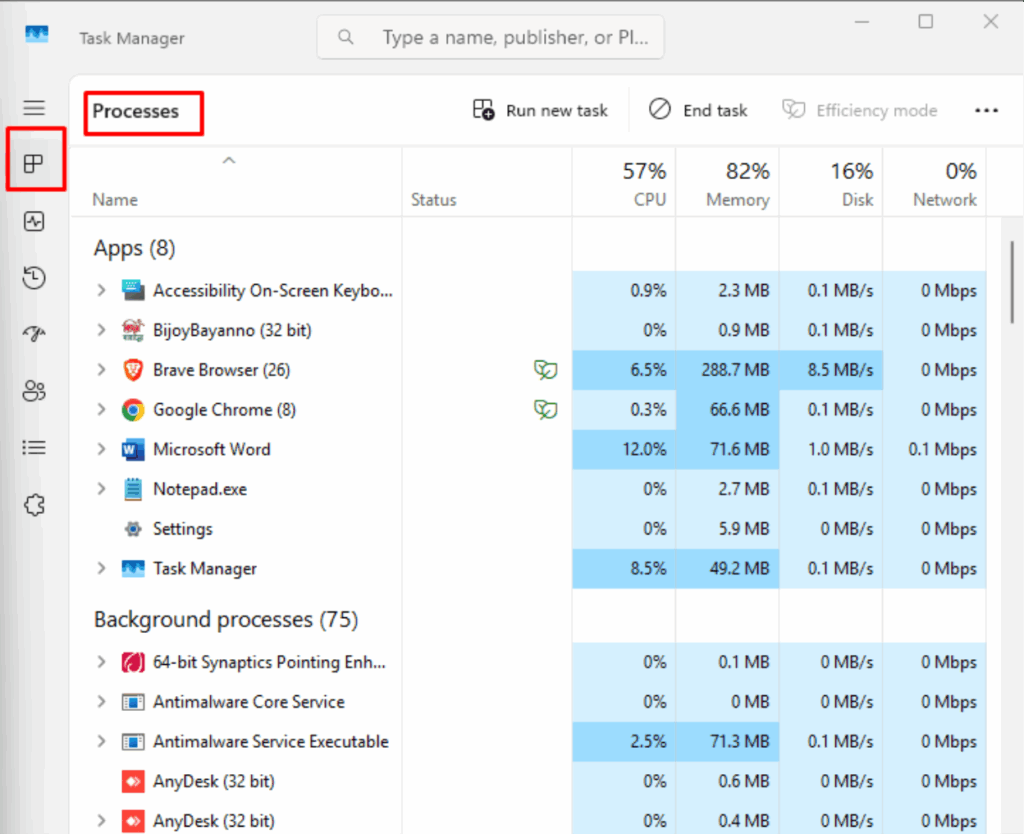The height and width of the screenshot is (834, 1024).
Task: Click the Background processes (75) heading
Action: click(x=226, y=619)
